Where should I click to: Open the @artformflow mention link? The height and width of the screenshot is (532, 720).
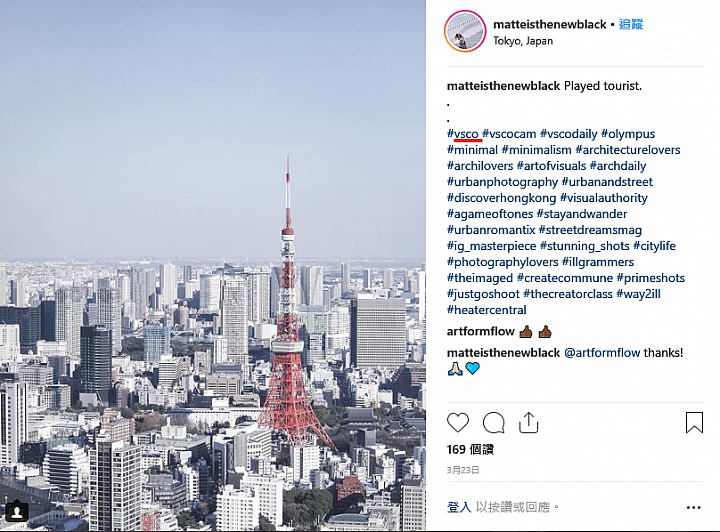[602, 353]
